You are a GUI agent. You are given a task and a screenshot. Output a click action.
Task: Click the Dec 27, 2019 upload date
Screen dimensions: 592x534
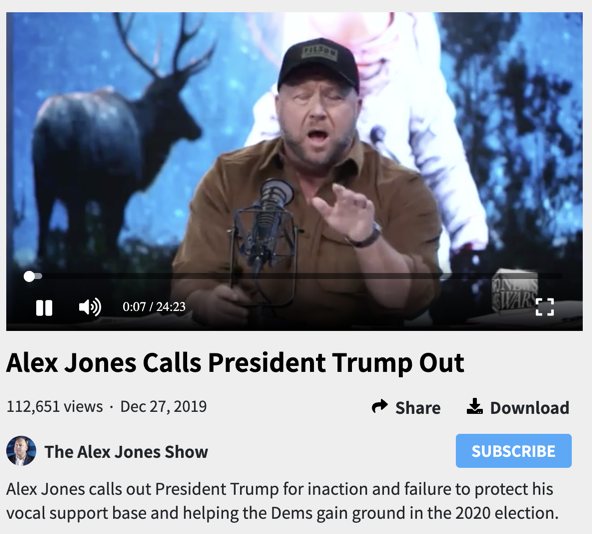(x=163, y=407)
